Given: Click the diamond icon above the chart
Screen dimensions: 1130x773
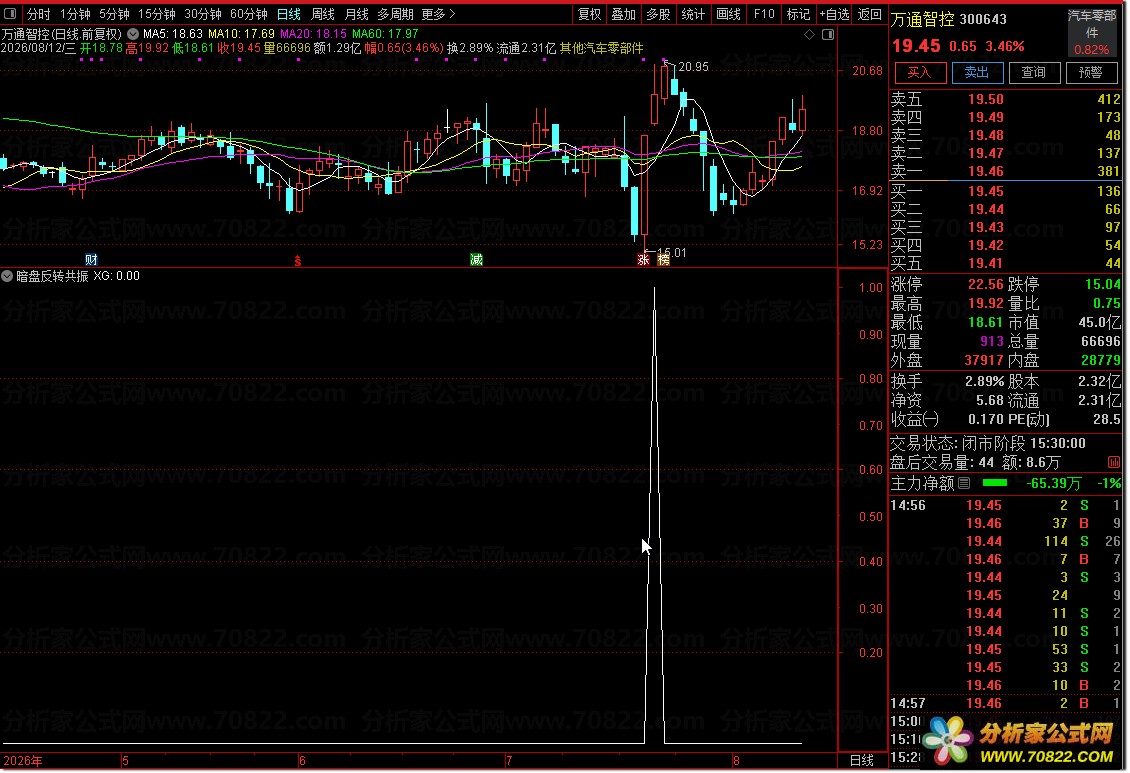Looking at the screenshot, I should point(809,35).
